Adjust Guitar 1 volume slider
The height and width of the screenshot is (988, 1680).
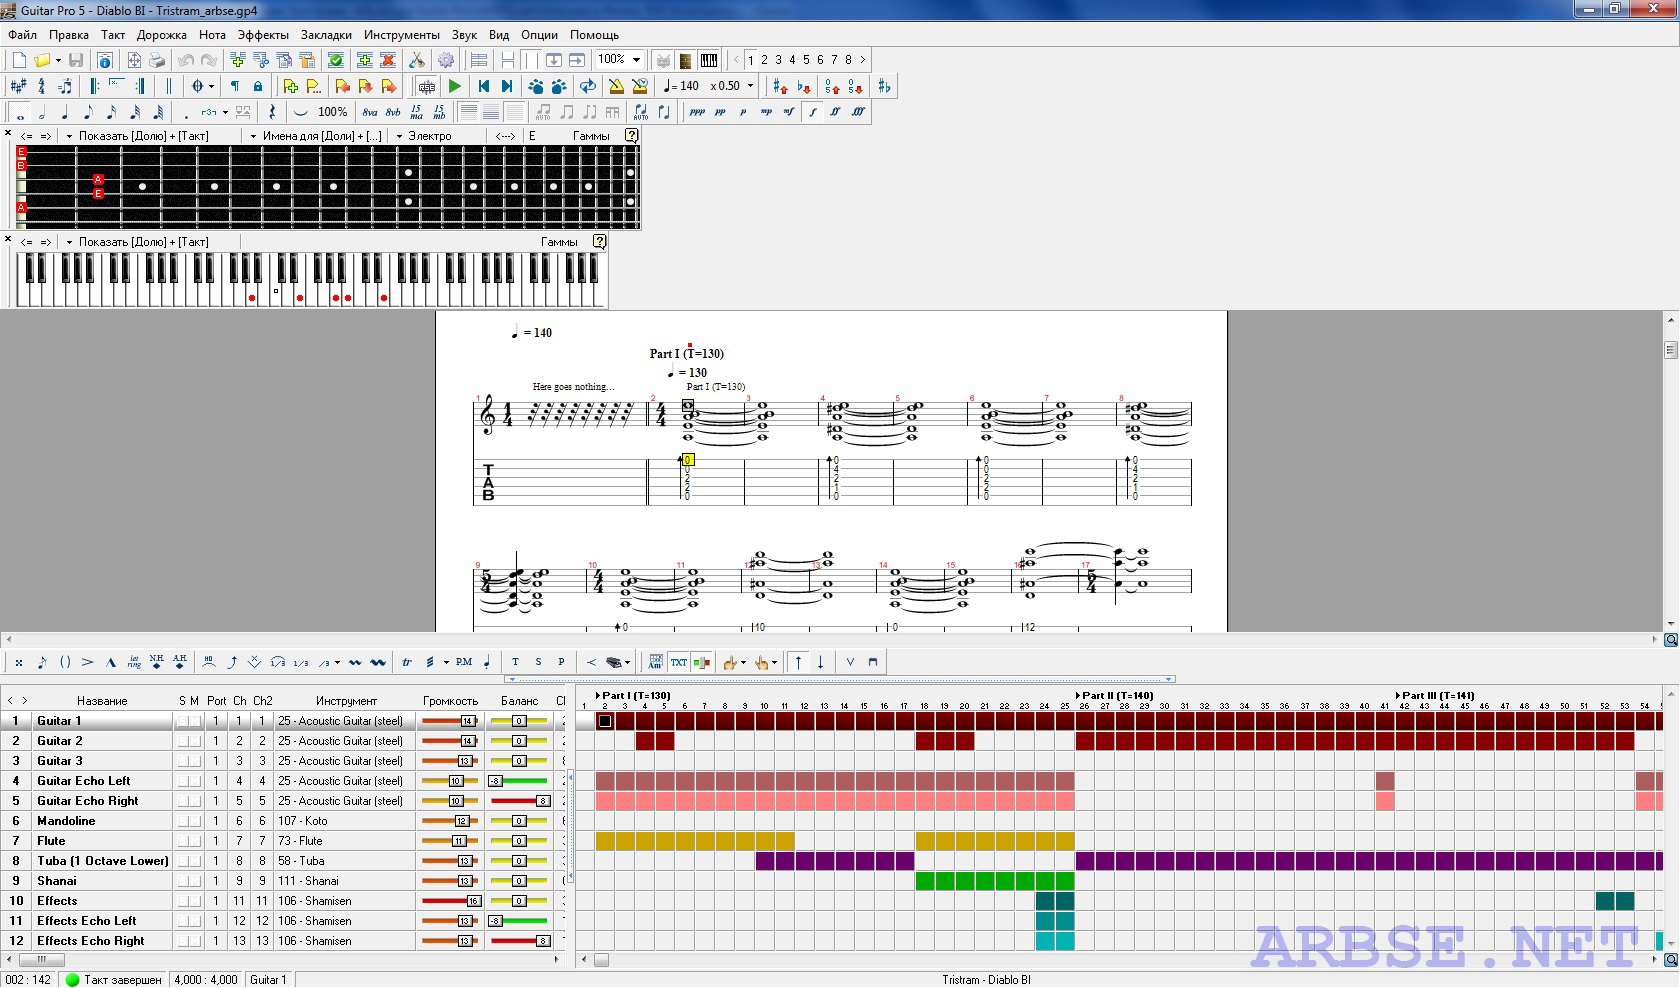click(x=450, y=721)
